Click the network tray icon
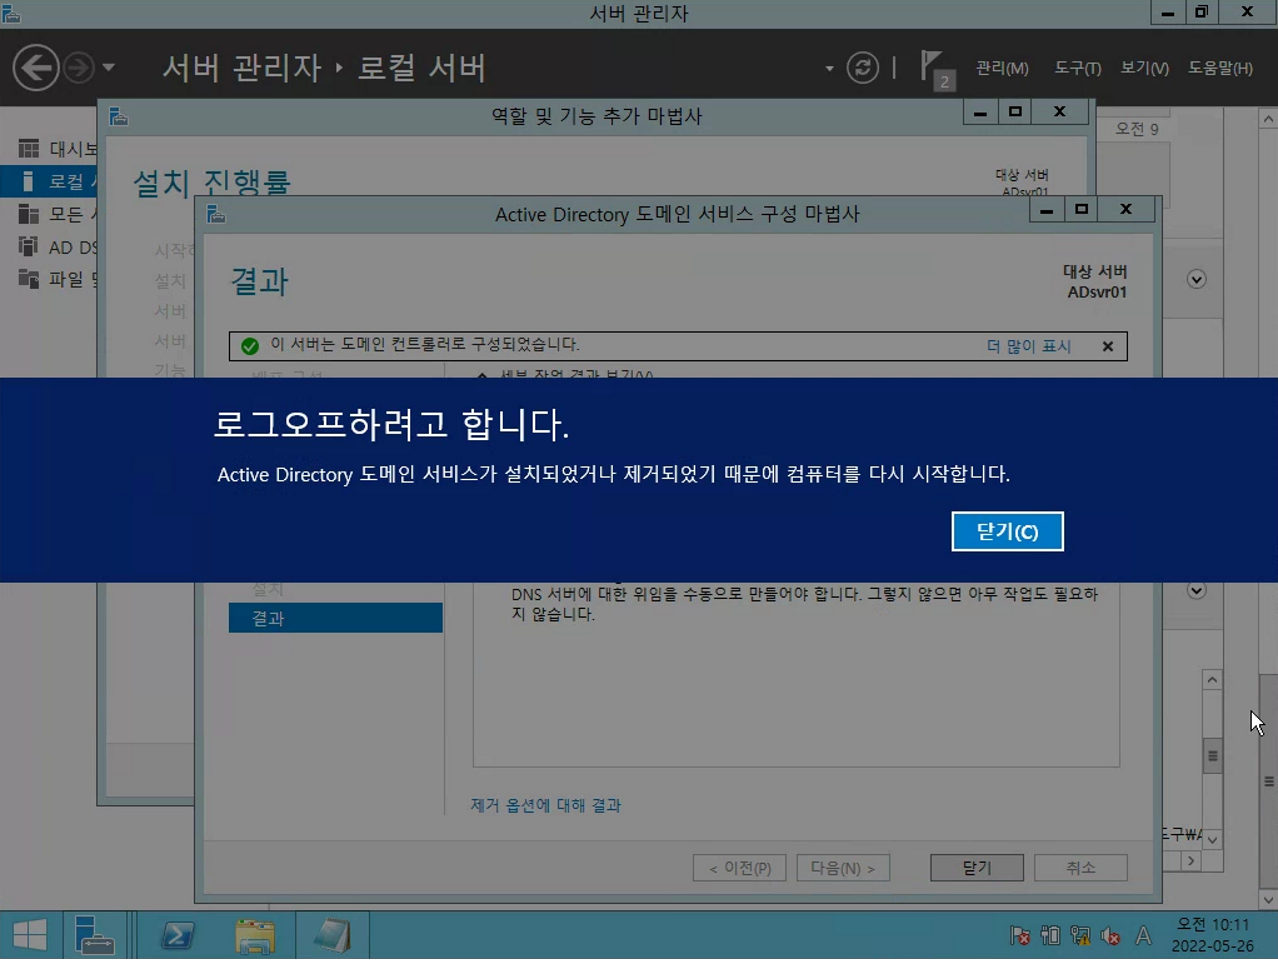The height and width of the screenshot is (960, 1278). pyautogui.click(x=1080, y=936)
